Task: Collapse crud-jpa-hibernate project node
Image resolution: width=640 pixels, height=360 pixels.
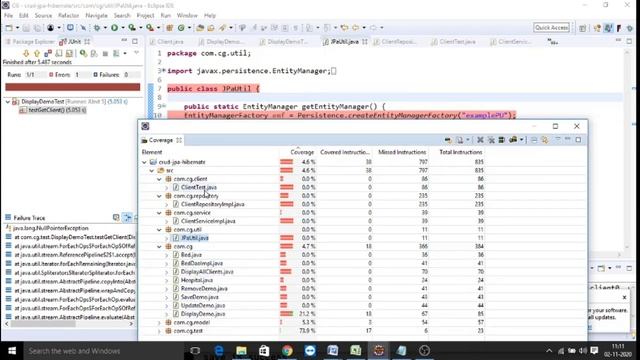Action: coord(144,162)
